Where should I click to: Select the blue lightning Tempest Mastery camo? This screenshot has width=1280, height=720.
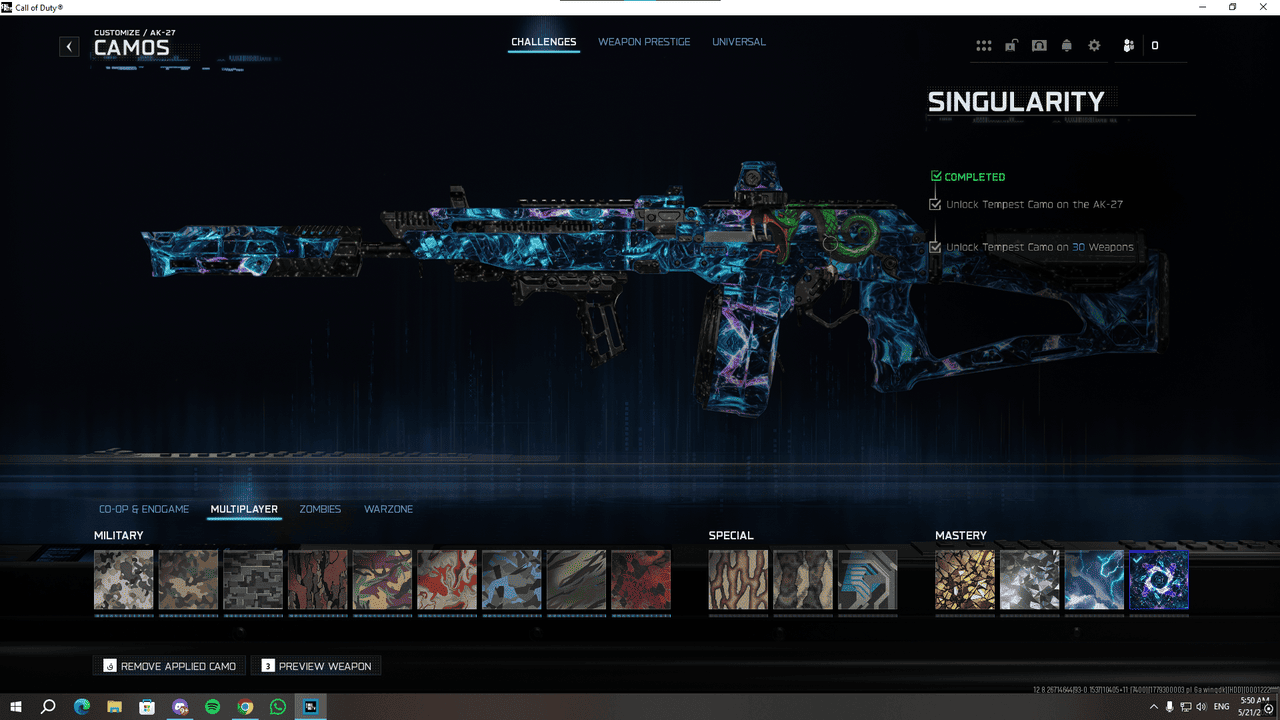pos(1094,580)
